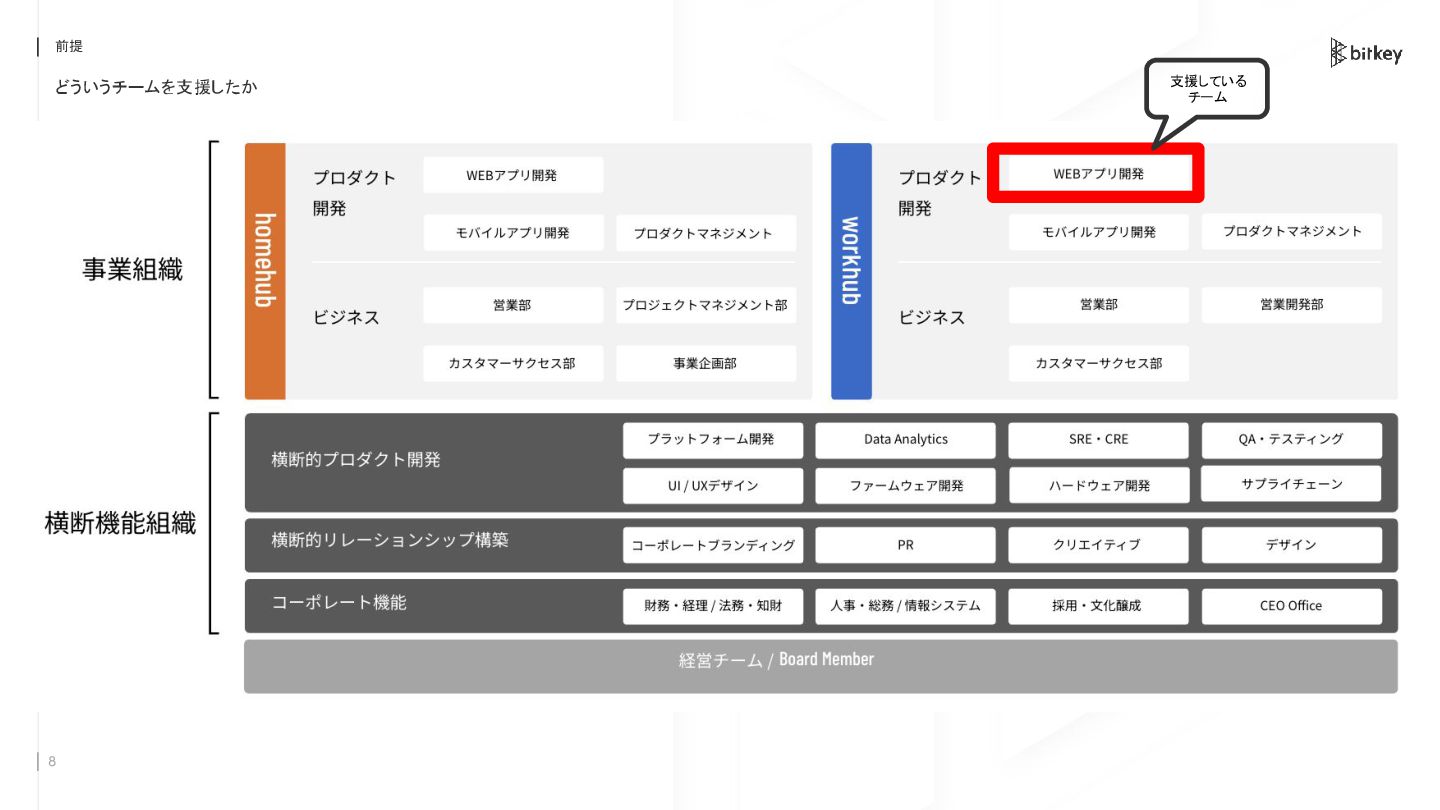Select 採用・文化醸成 box
Screen dimensions: 1440x810
(x=1098, y=606)
